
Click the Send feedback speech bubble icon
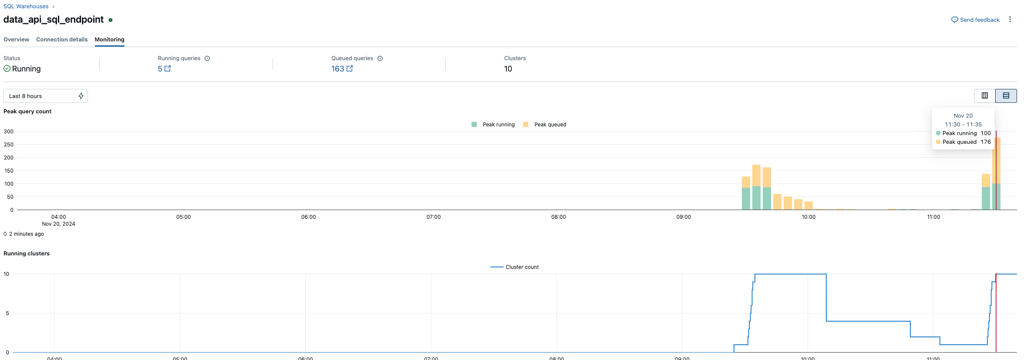954,20
